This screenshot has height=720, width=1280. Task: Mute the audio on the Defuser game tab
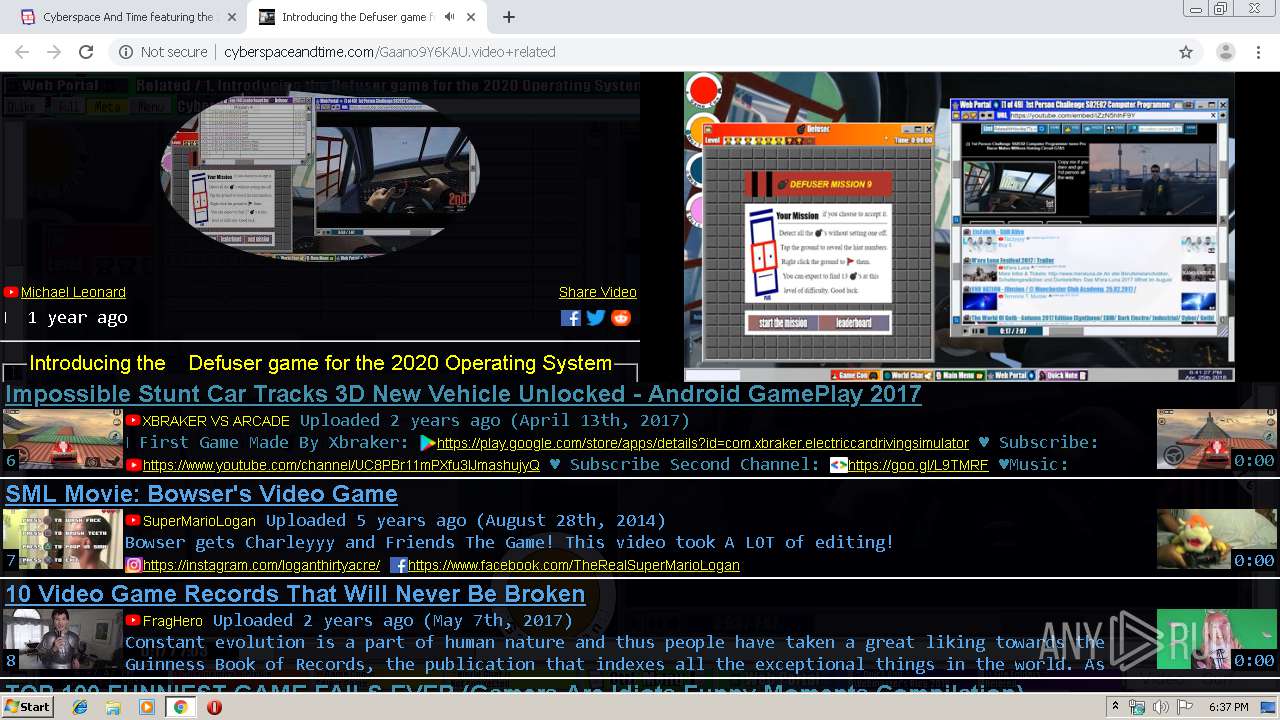[449, 17]
